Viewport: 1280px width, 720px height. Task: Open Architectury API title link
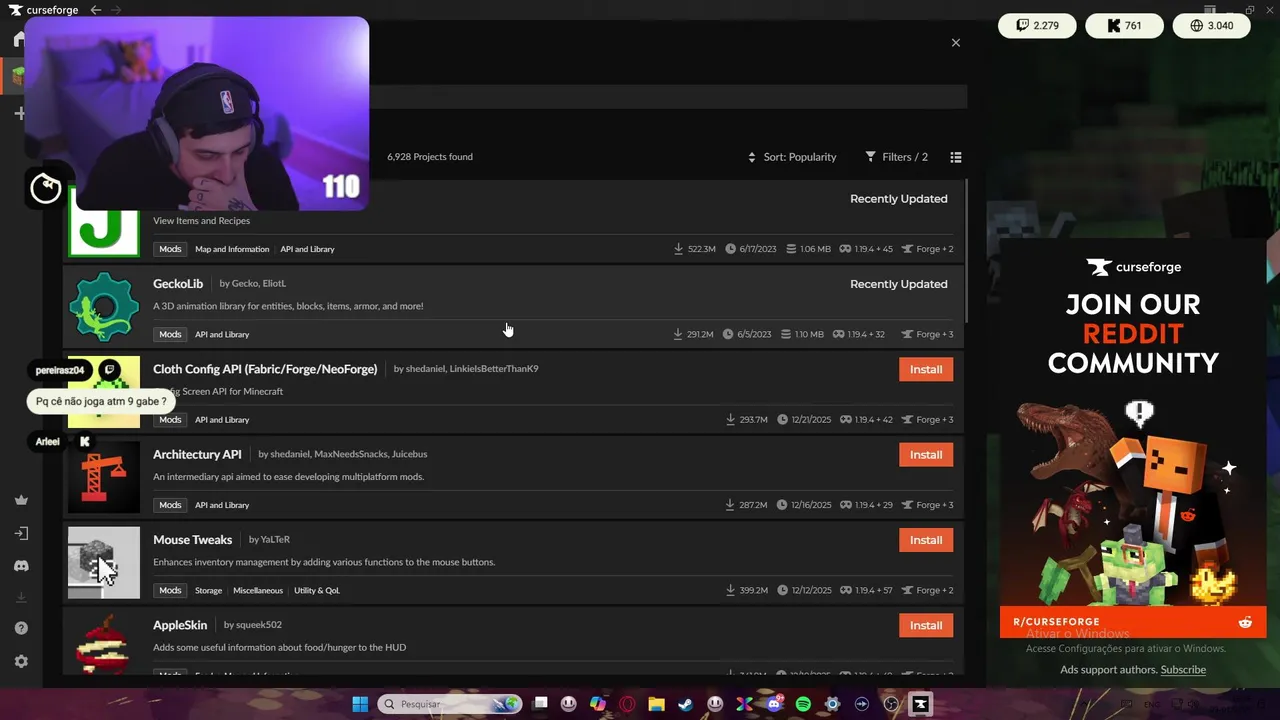tap(197, 454)
